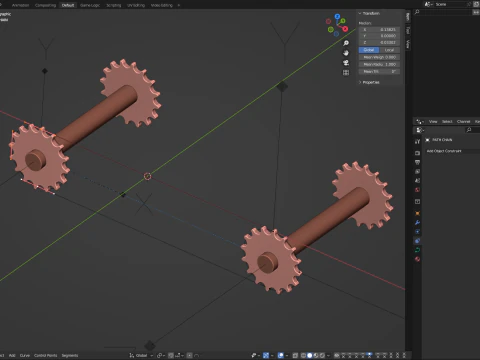This screenshot has height=360, width=480.
Task: Open the snapping options dropdown
Action: (179, 355)
